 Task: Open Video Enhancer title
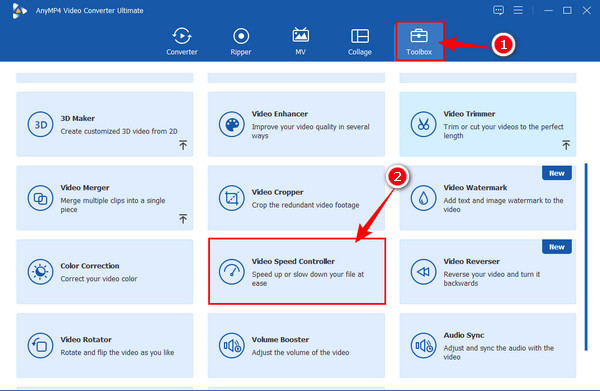280,114
